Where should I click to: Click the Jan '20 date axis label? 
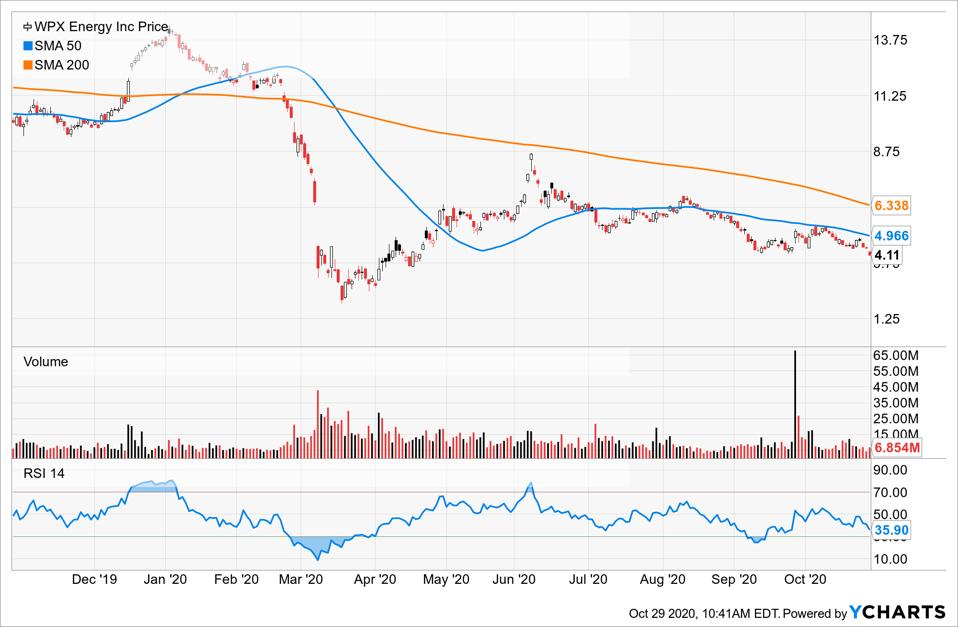point(165,579)
